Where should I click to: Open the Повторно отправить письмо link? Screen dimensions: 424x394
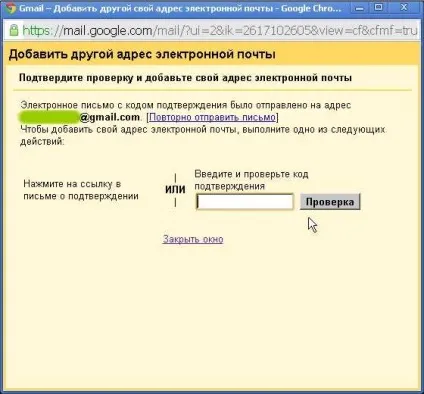pyautogui.click(x=212, y=117)
